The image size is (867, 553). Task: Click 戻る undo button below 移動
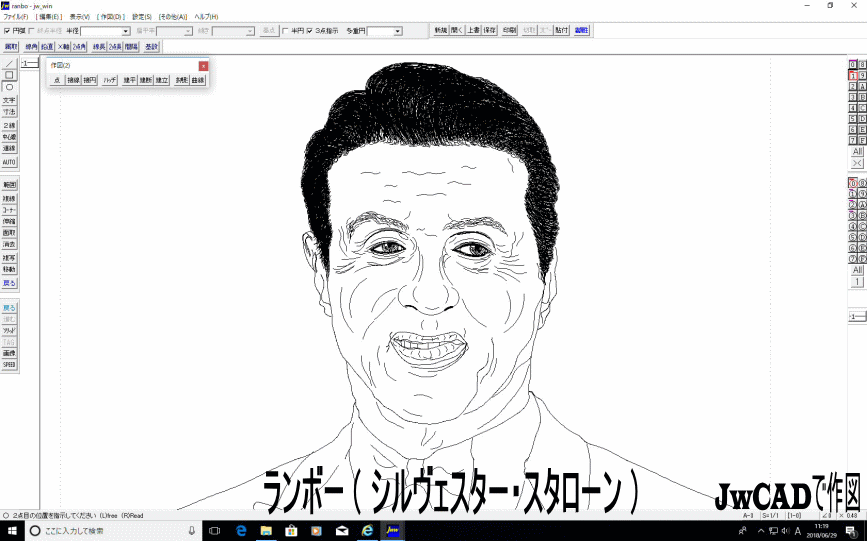point(9,283)
